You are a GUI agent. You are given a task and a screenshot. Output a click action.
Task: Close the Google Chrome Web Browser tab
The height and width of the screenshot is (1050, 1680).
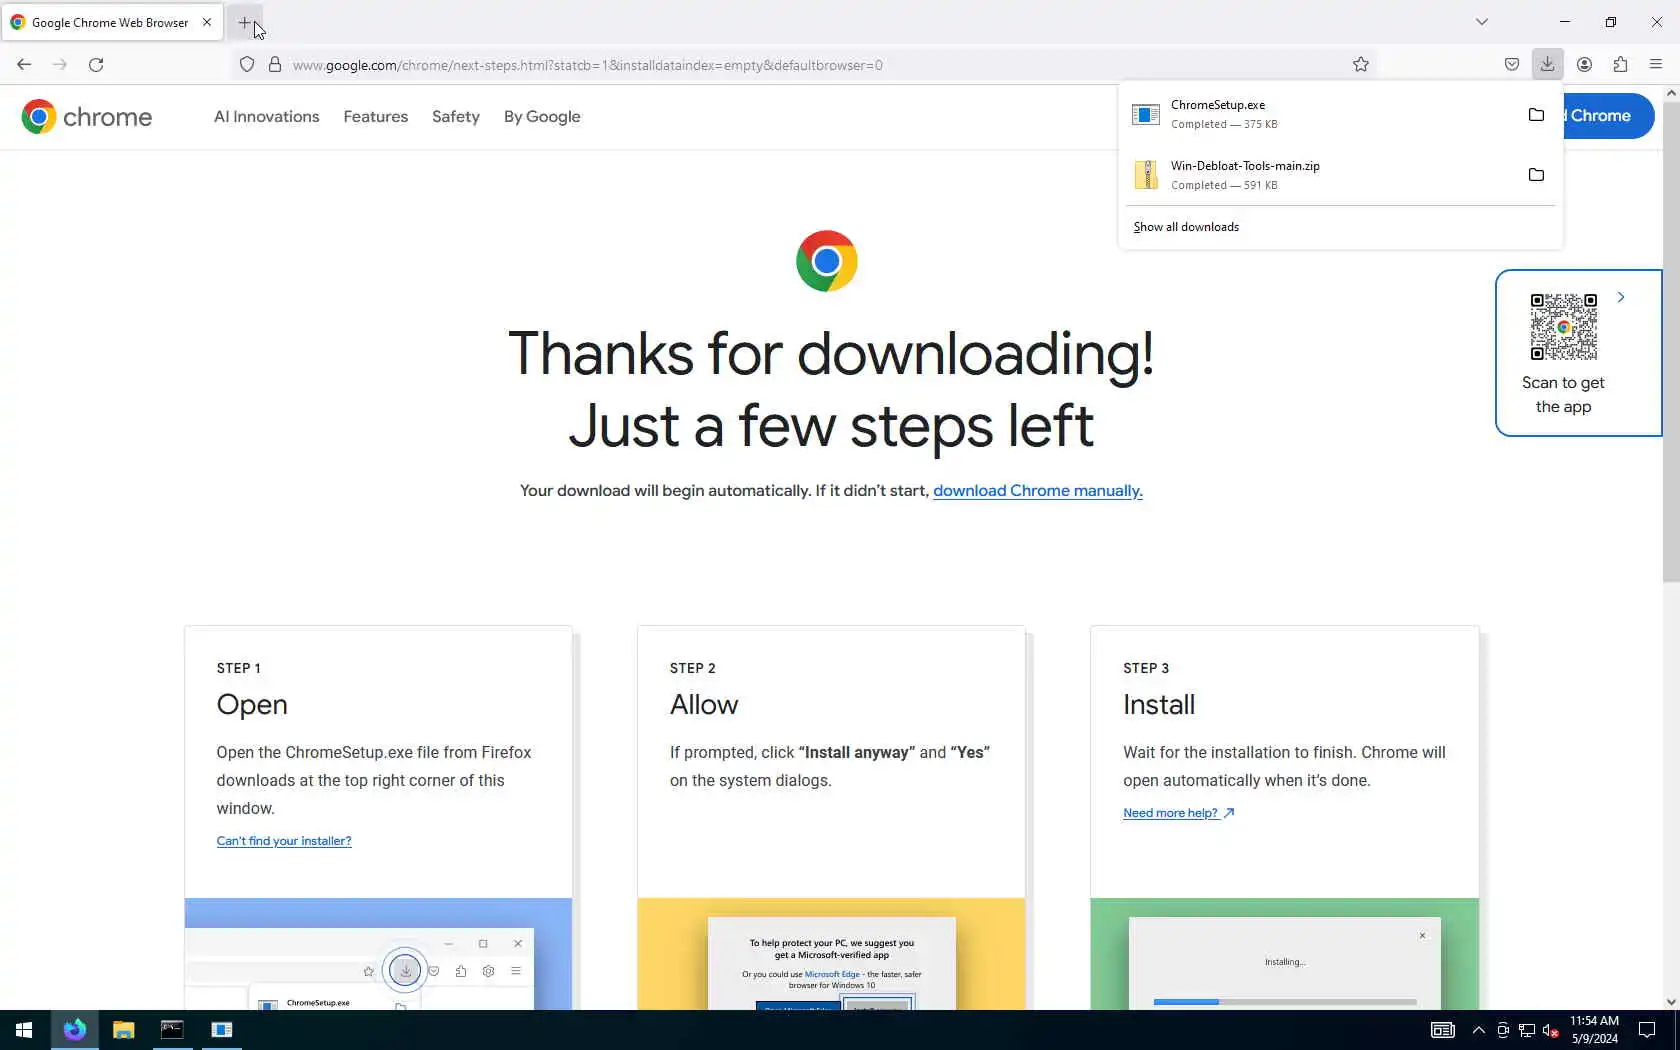[207, 22]
